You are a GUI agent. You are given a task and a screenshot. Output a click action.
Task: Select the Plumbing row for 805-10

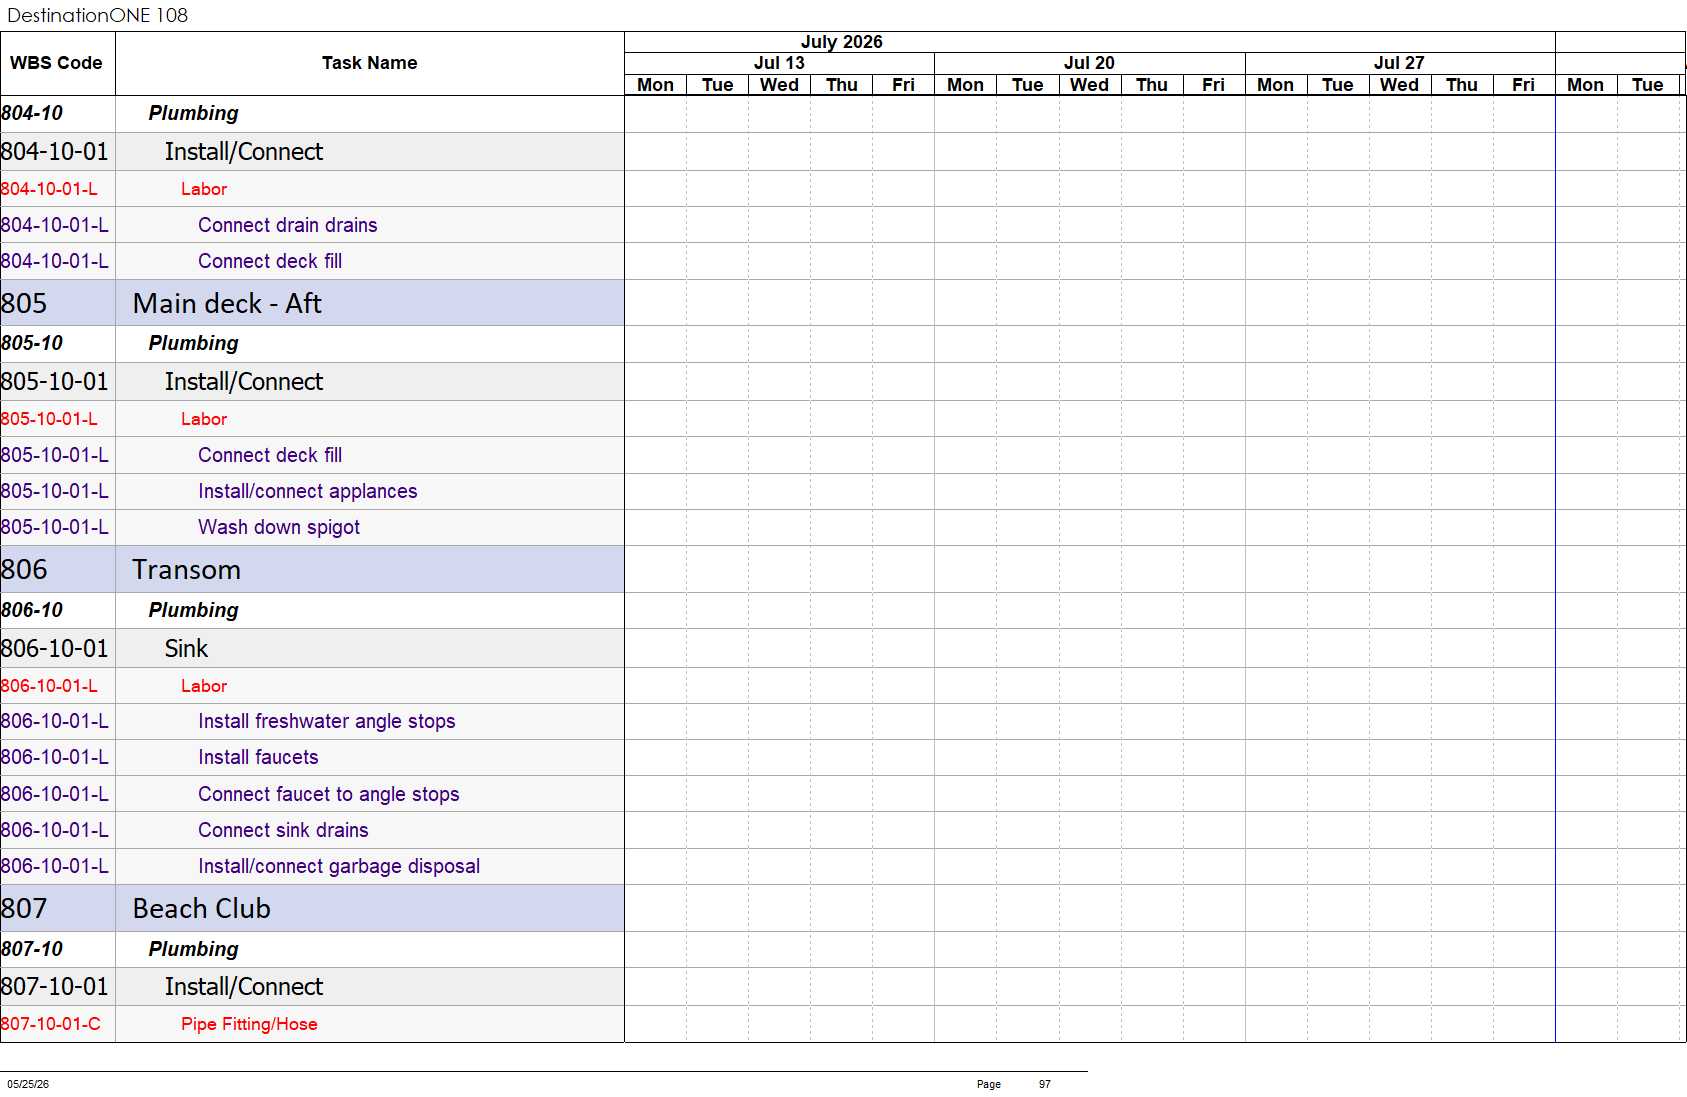tap(370, 343)
